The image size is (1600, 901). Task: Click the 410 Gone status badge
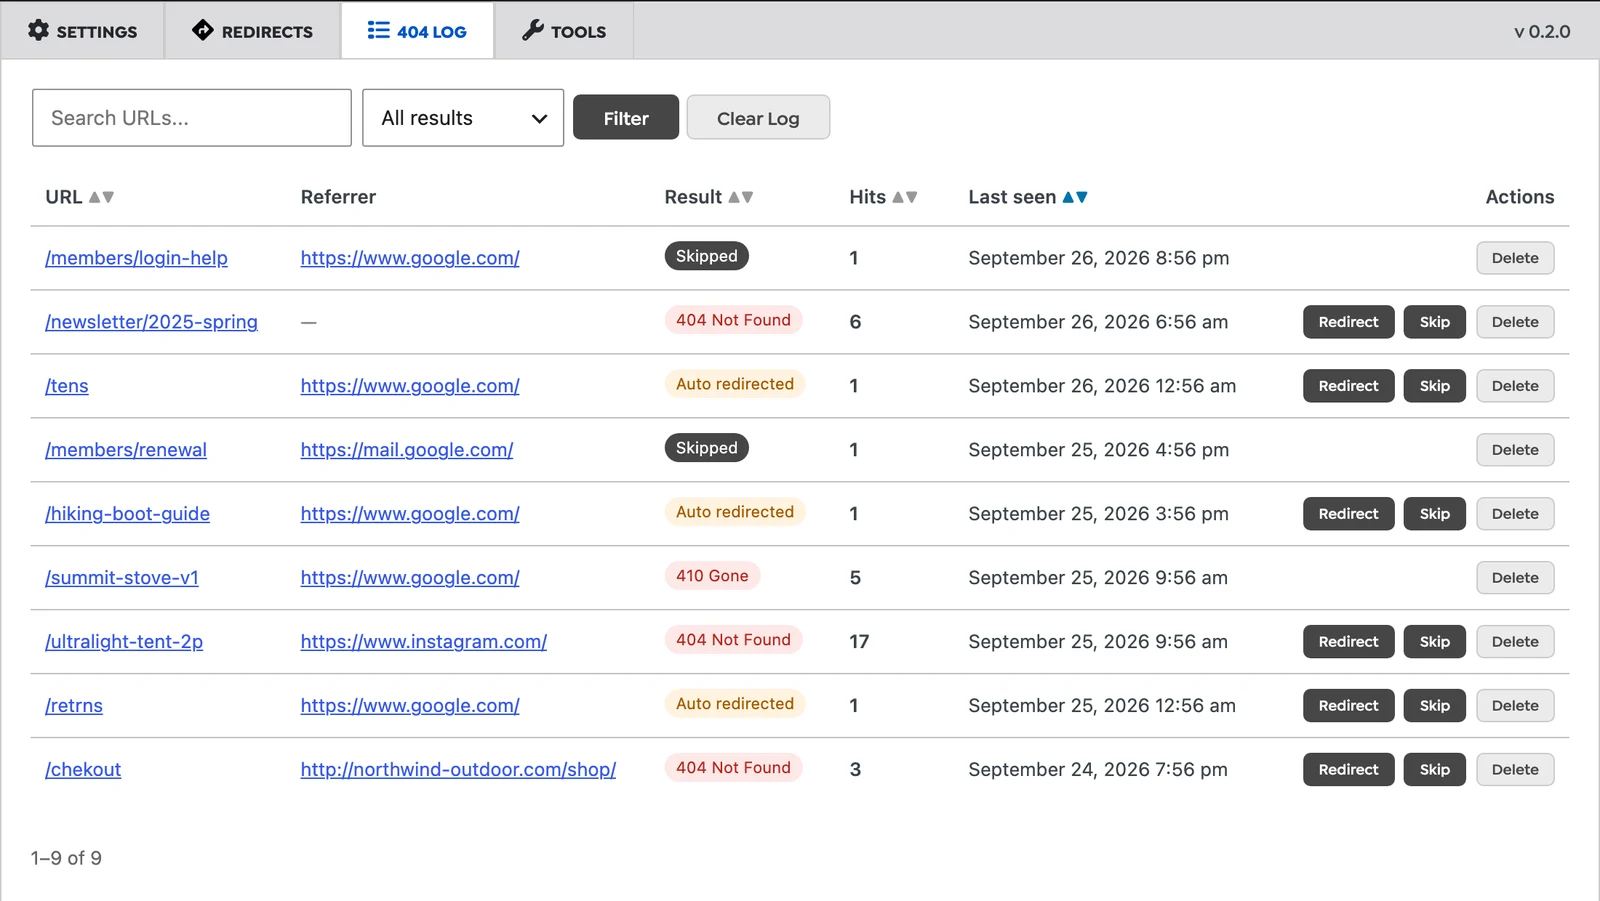pyautogui.click(x=712, y=576)
